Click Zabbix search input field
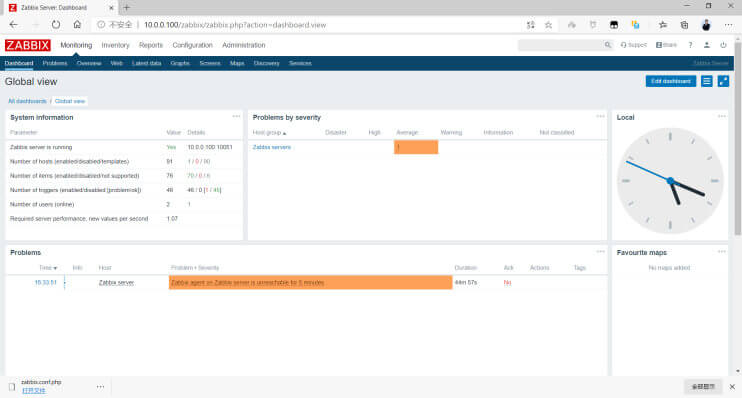Viewport: 742px width, 398px height. coord(561,45)
